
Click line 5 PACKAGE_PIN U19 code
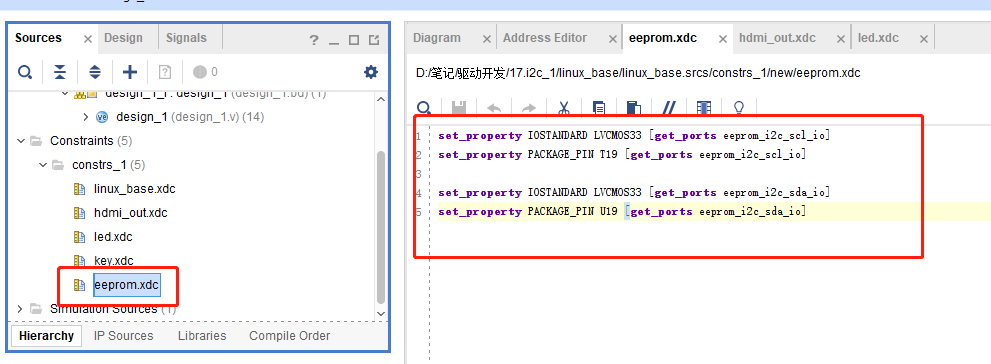point(622,211)
